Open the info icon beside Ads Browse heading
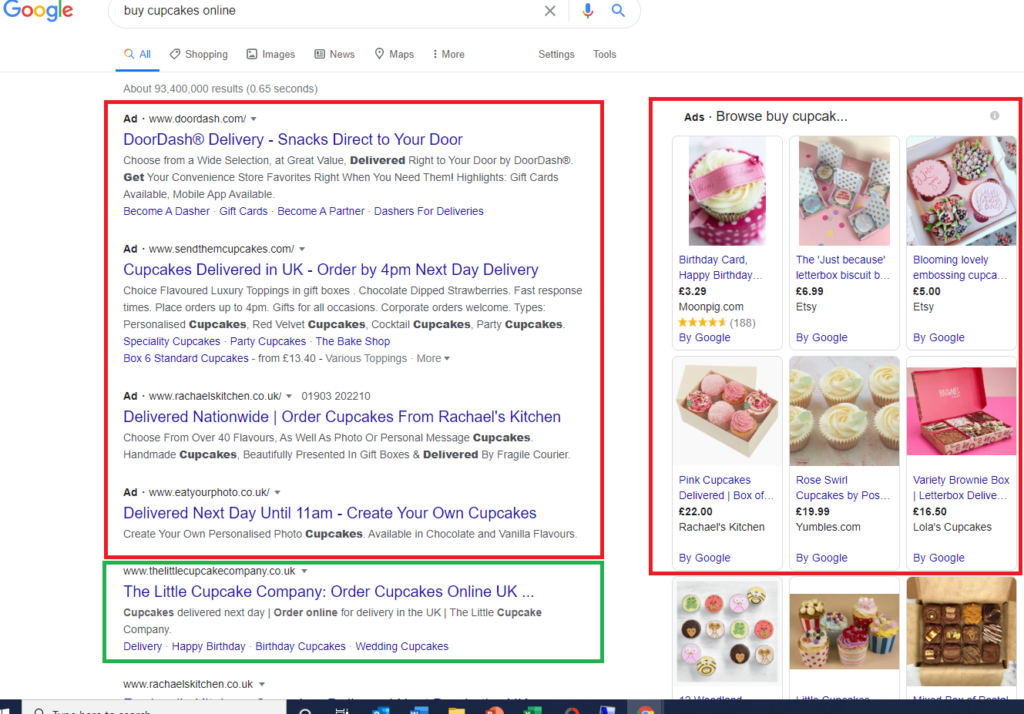Screen dimensions: 1024x714 point(995,116)
